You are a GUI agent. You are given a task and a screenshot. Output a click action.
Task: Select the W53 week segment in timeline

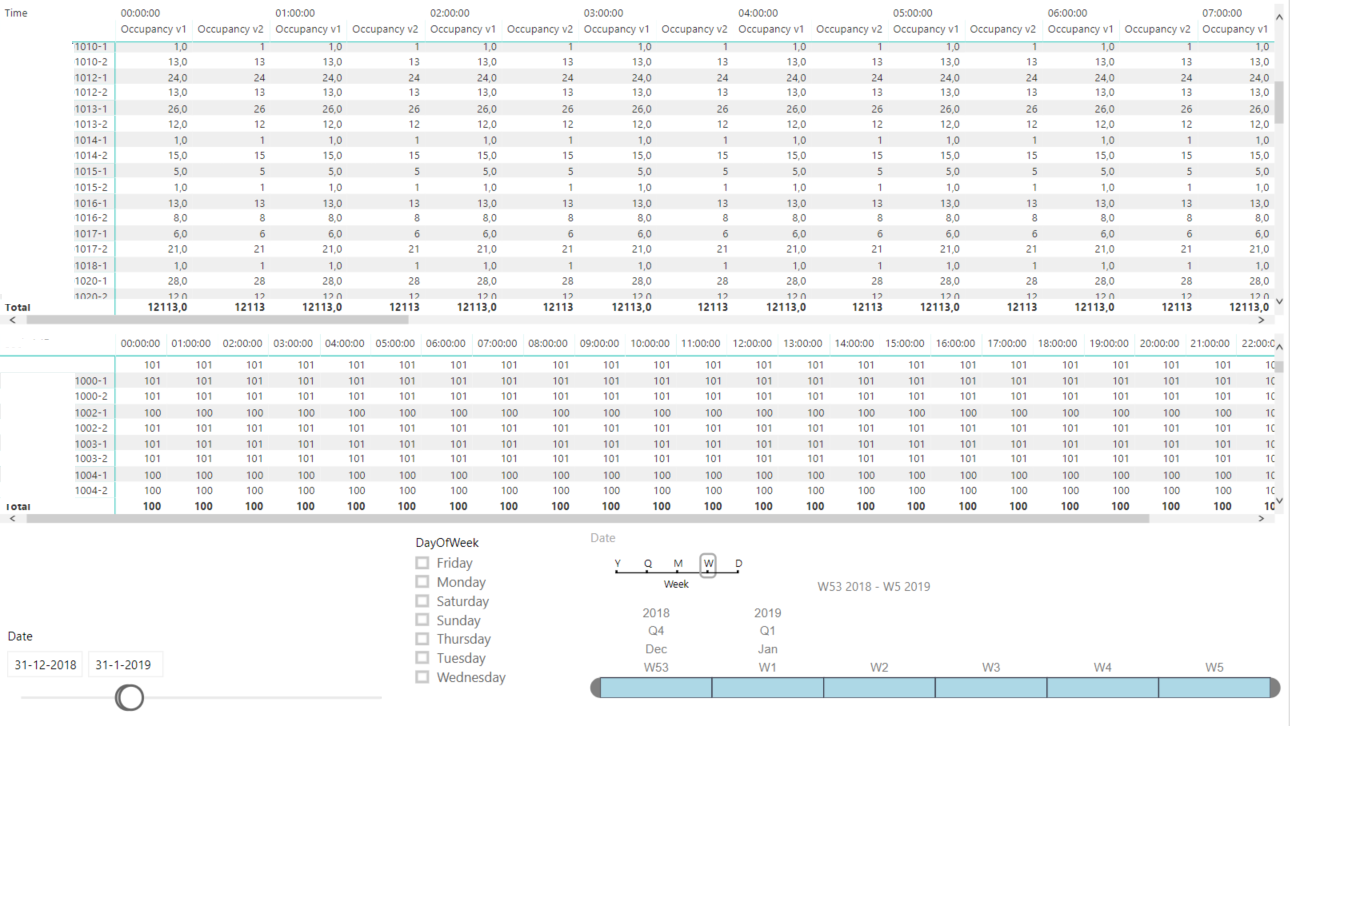click(656, 688)
